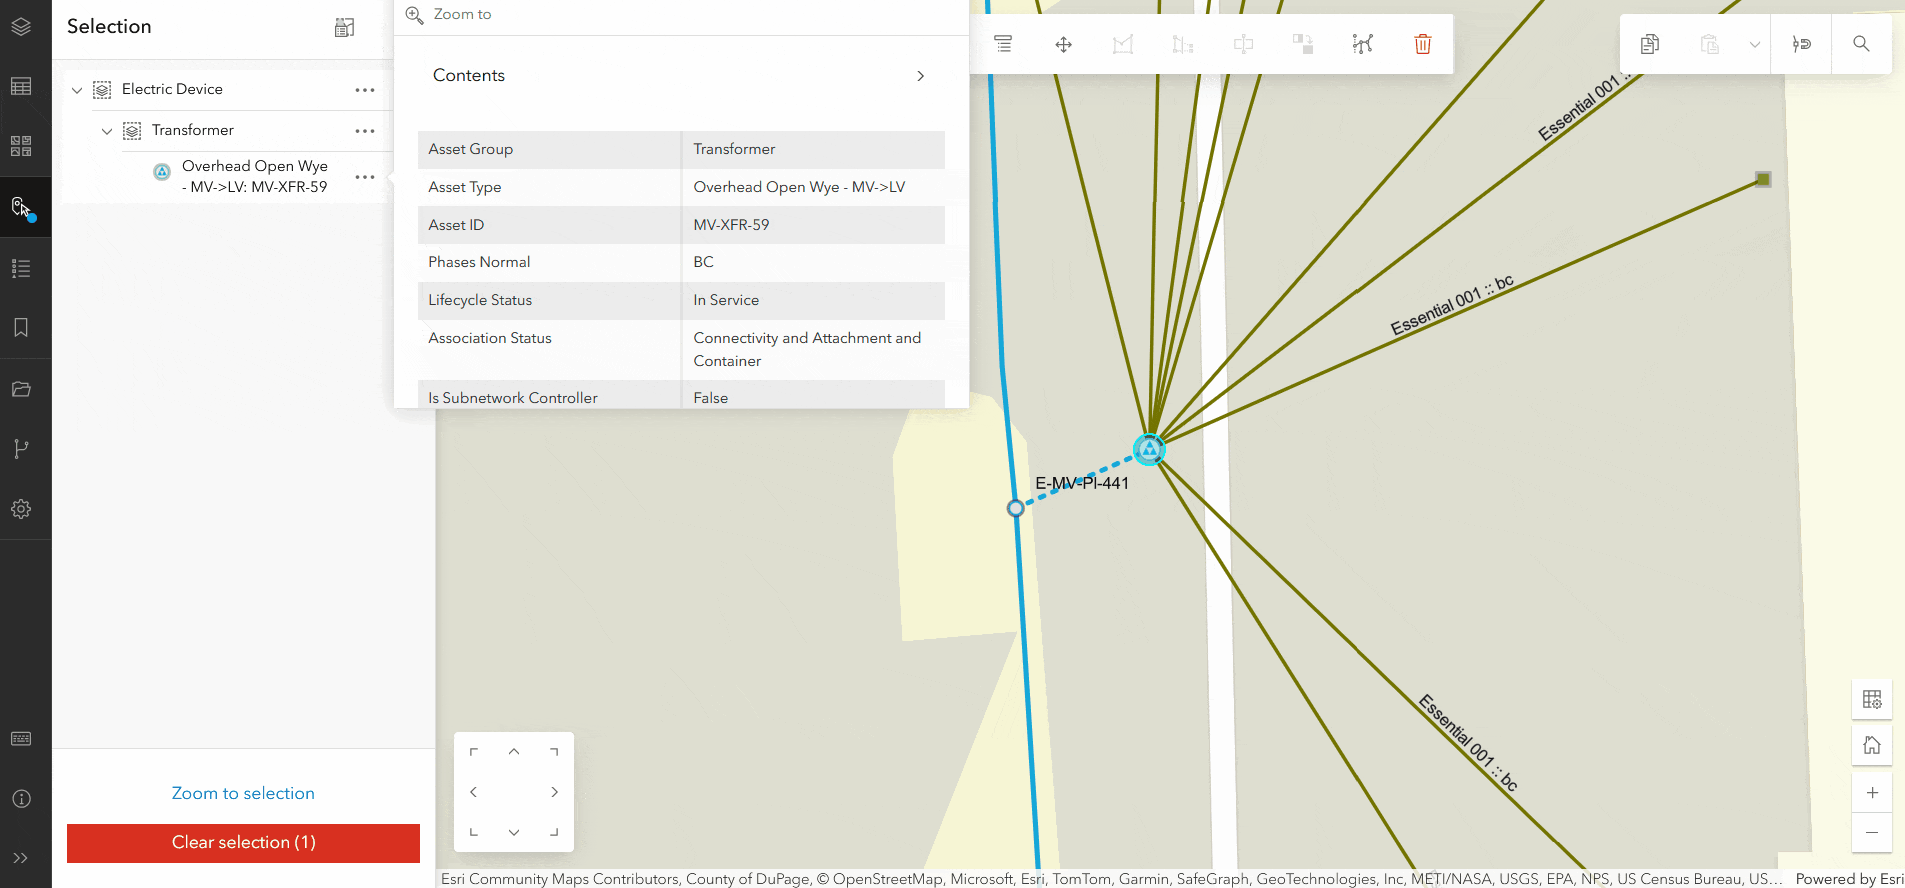Open the keyboard shortcuts sidebar icon
The width and height of the screenshot is (1905, 888).
click(x=21, y=739)
